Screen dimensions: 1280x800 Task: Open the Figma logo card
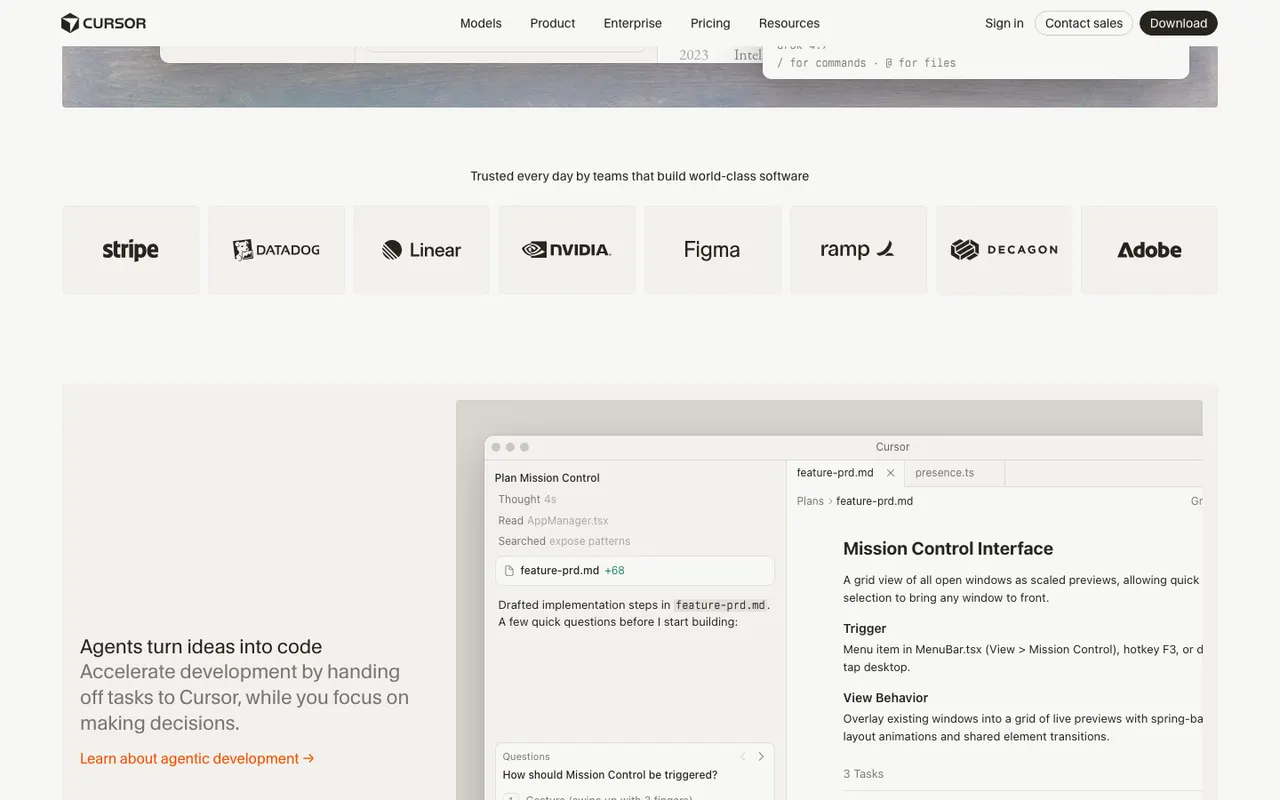click(712, 250)
